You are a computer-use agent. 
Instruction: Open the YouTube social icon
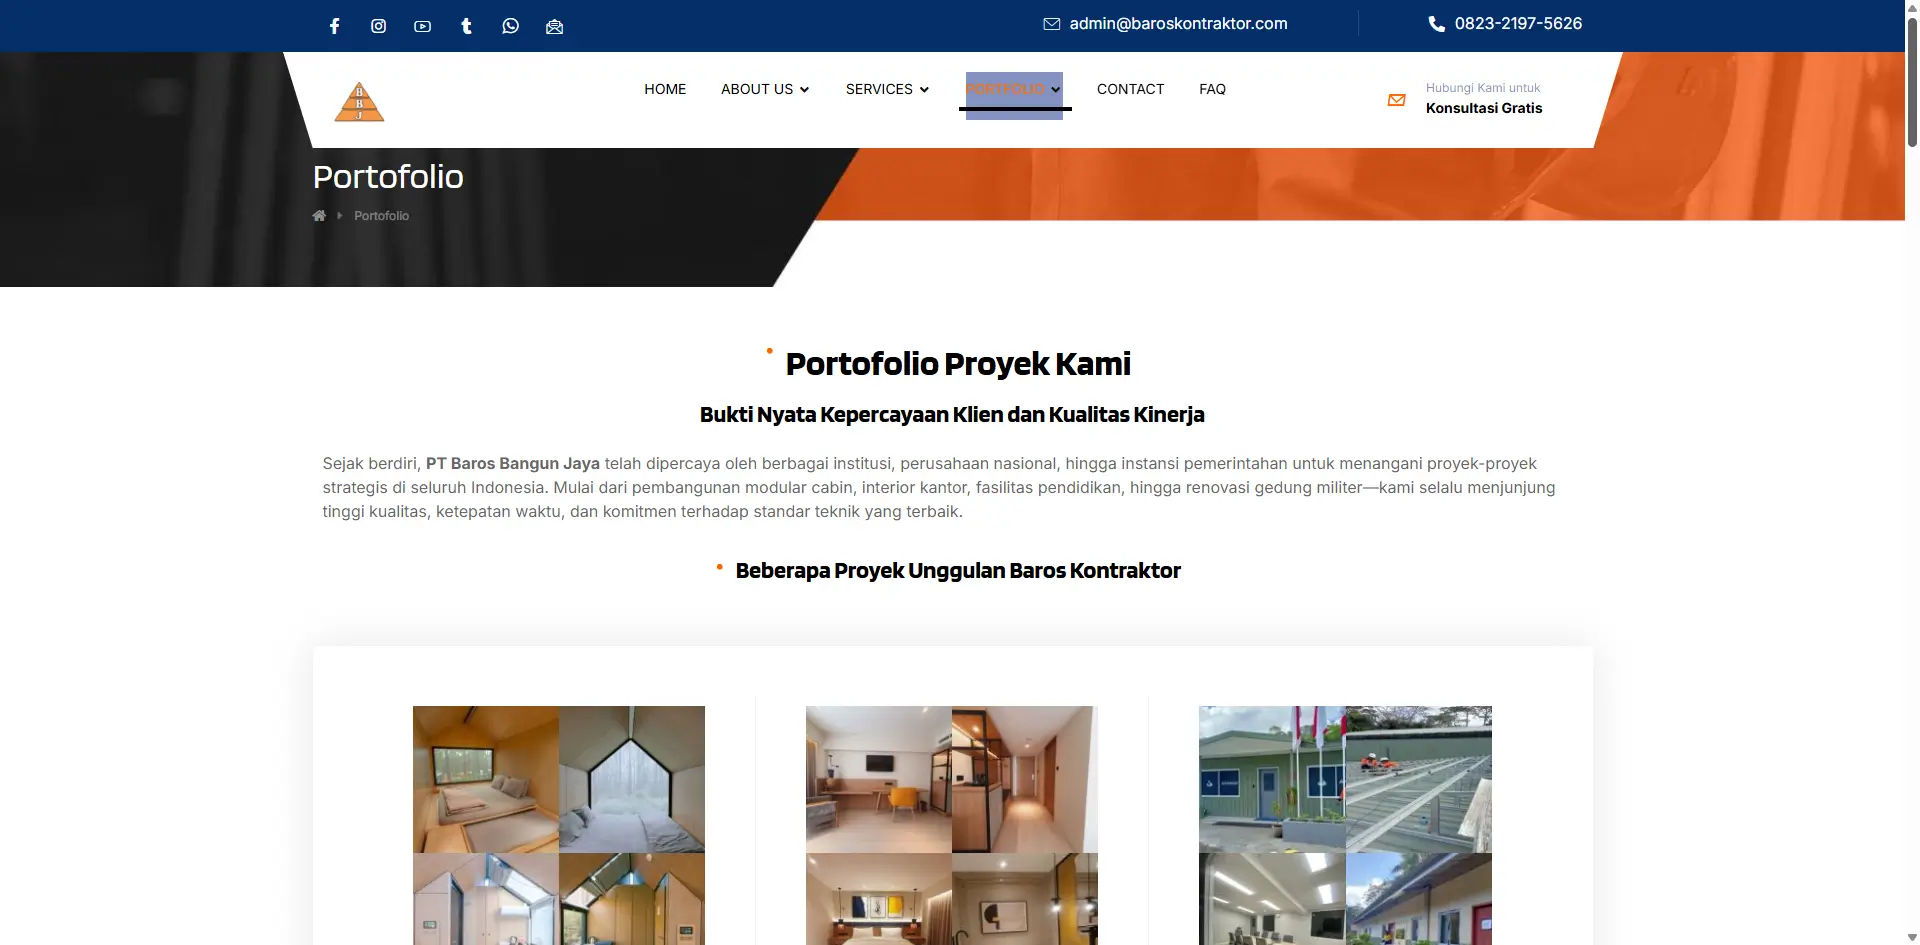tap(423, 27)
